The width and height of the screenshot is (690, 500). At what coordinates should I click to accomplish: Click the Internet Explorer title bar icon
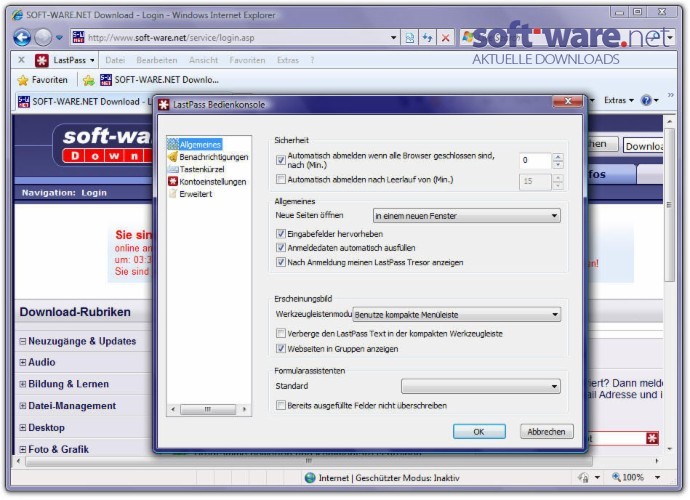pos(18,15)
